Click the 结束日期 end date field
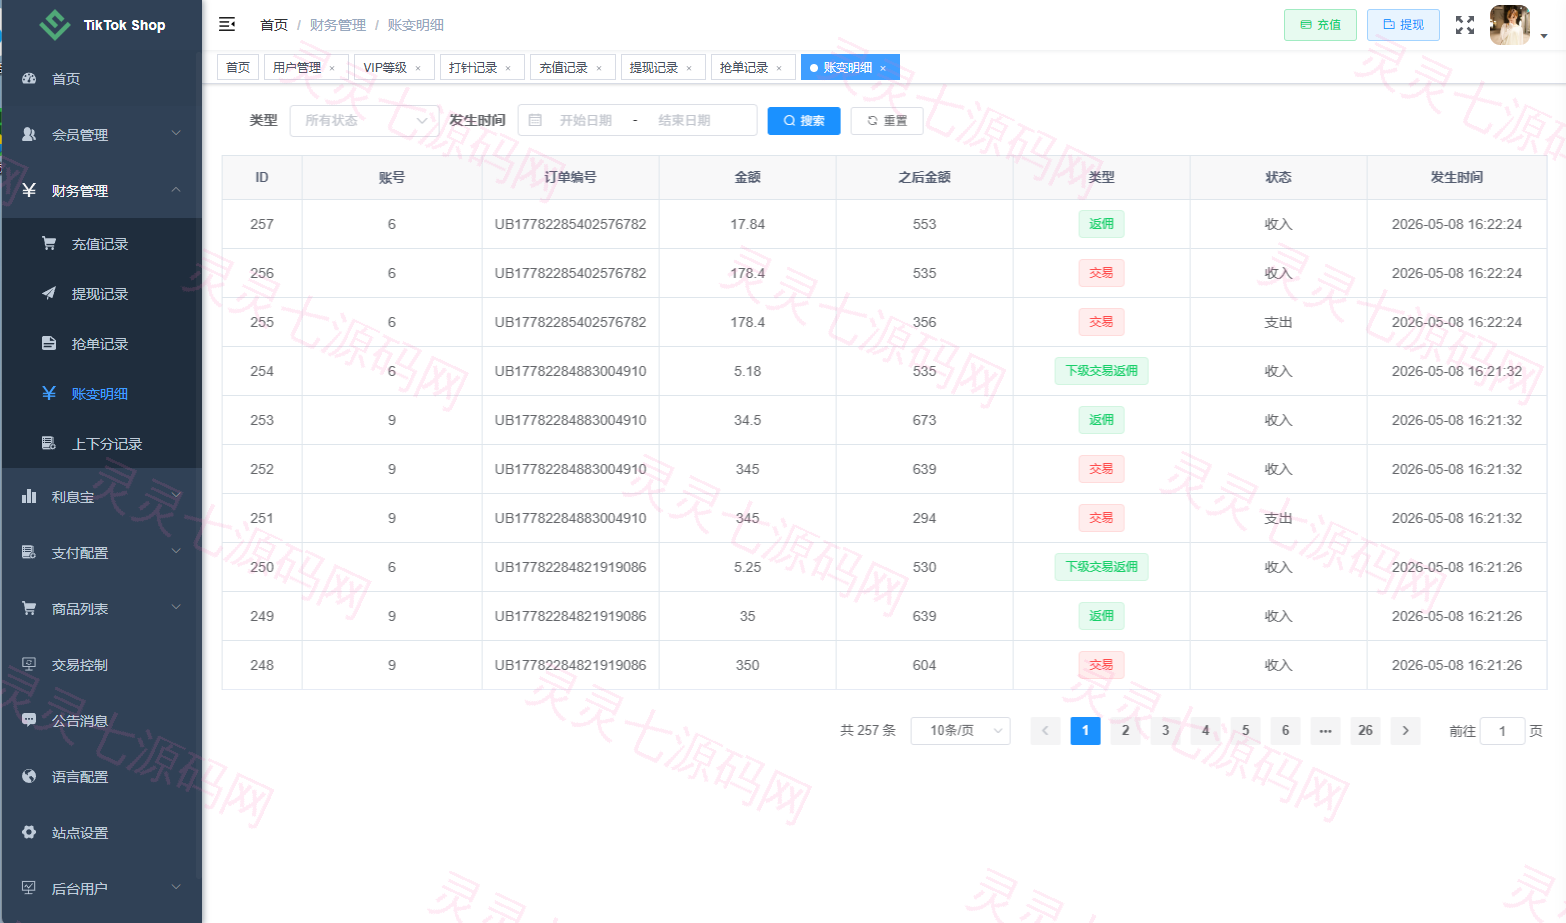This screenshot has width=1566, height=923. [685, 121]
